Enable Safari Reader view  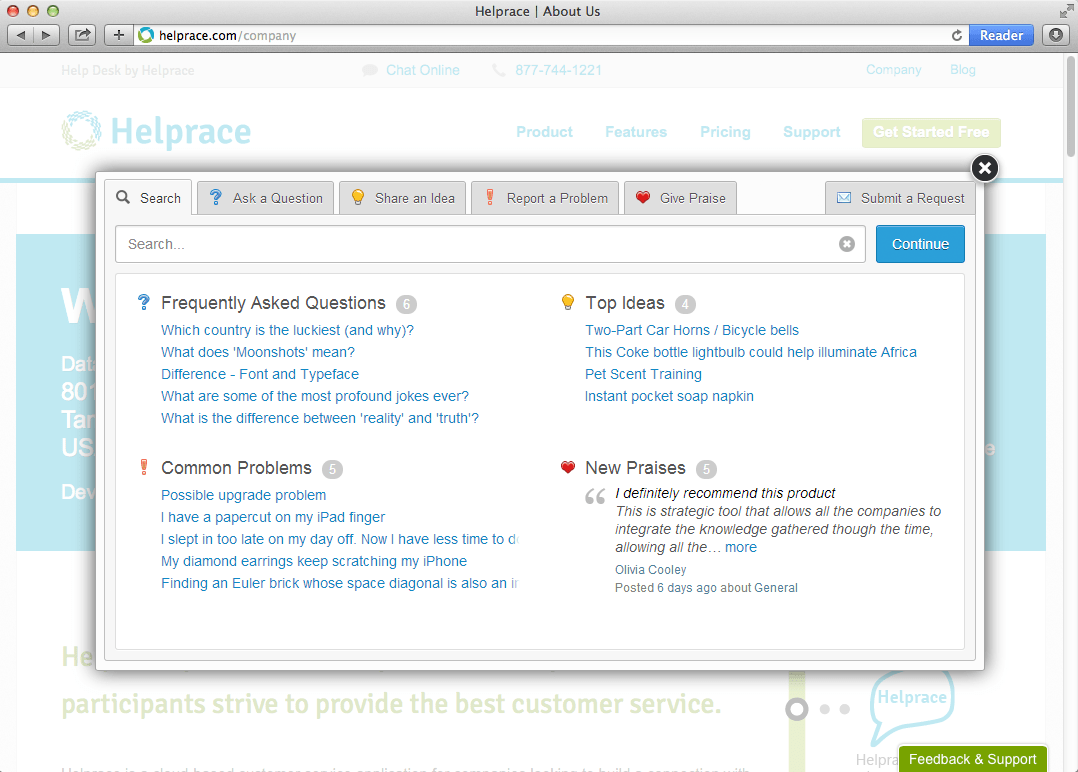point(1001,35)
